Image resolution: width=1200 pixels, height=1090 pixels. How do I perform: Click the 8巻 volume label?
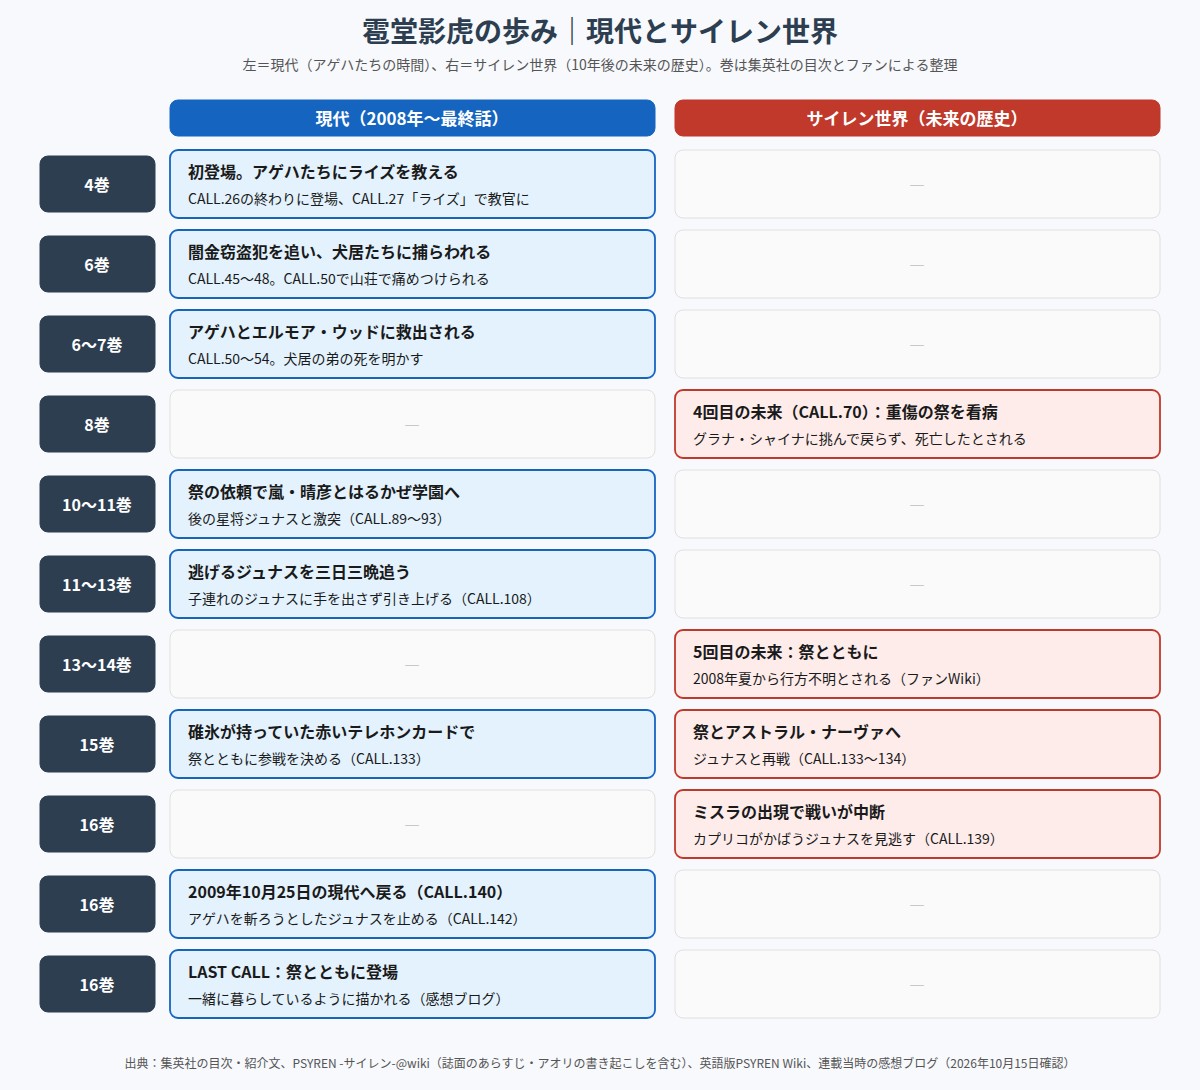[97, 424]
